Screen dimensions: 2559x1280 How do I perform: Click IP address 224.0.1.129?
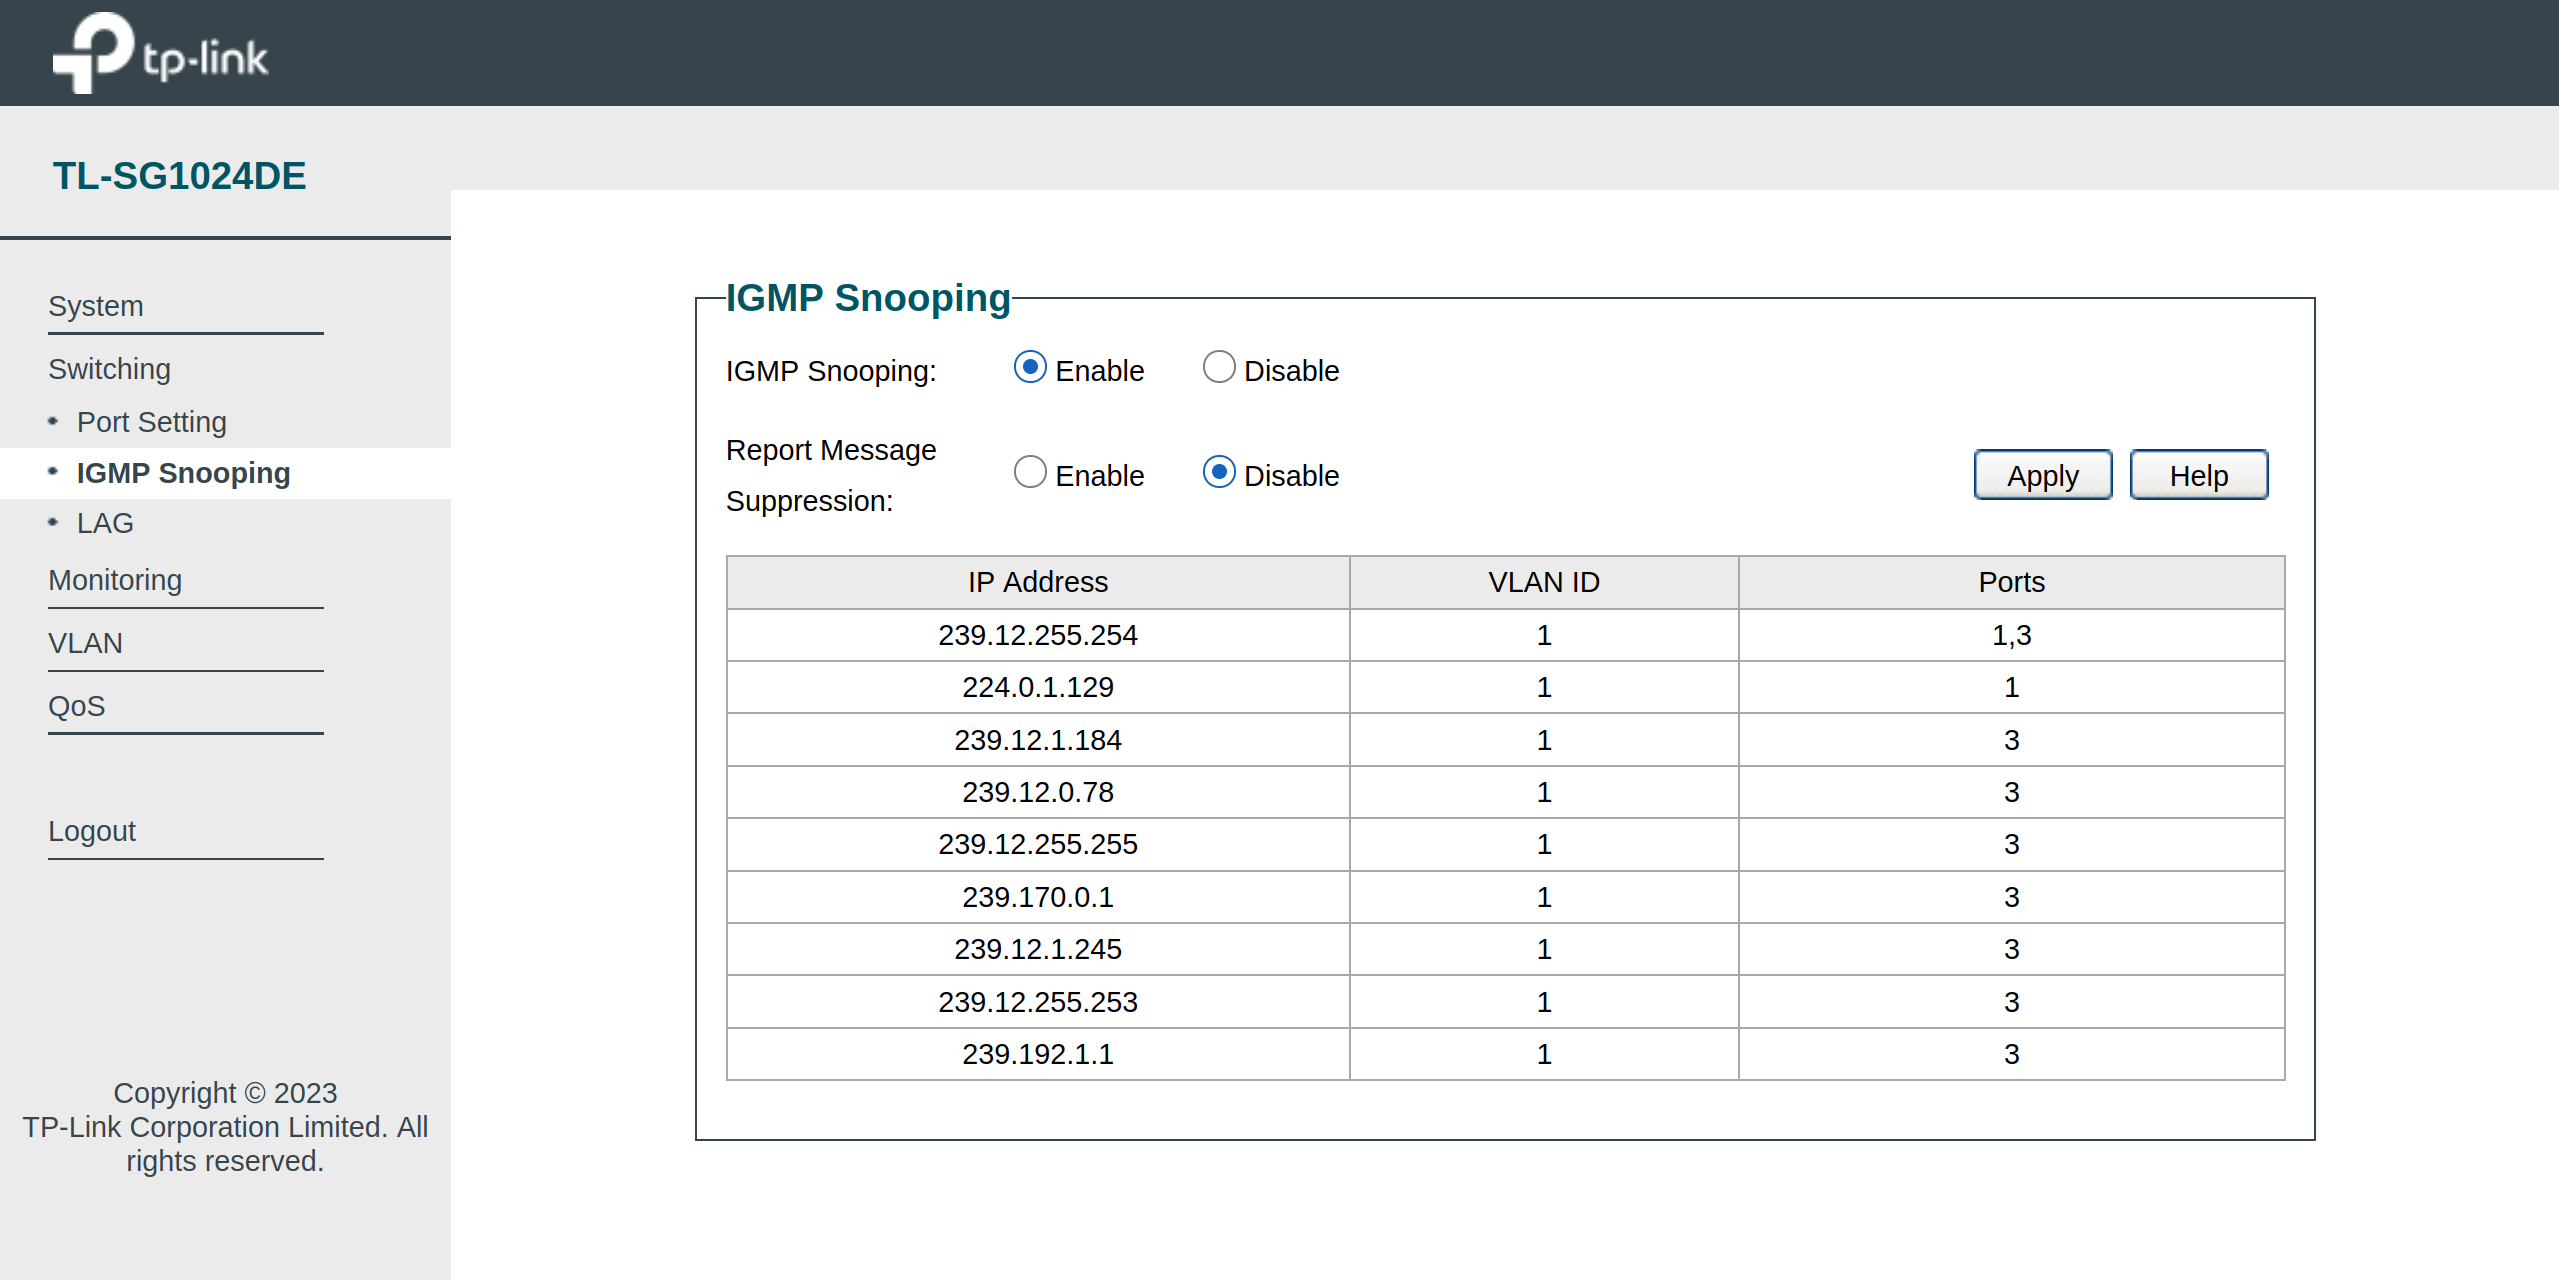coord(1038,687)
